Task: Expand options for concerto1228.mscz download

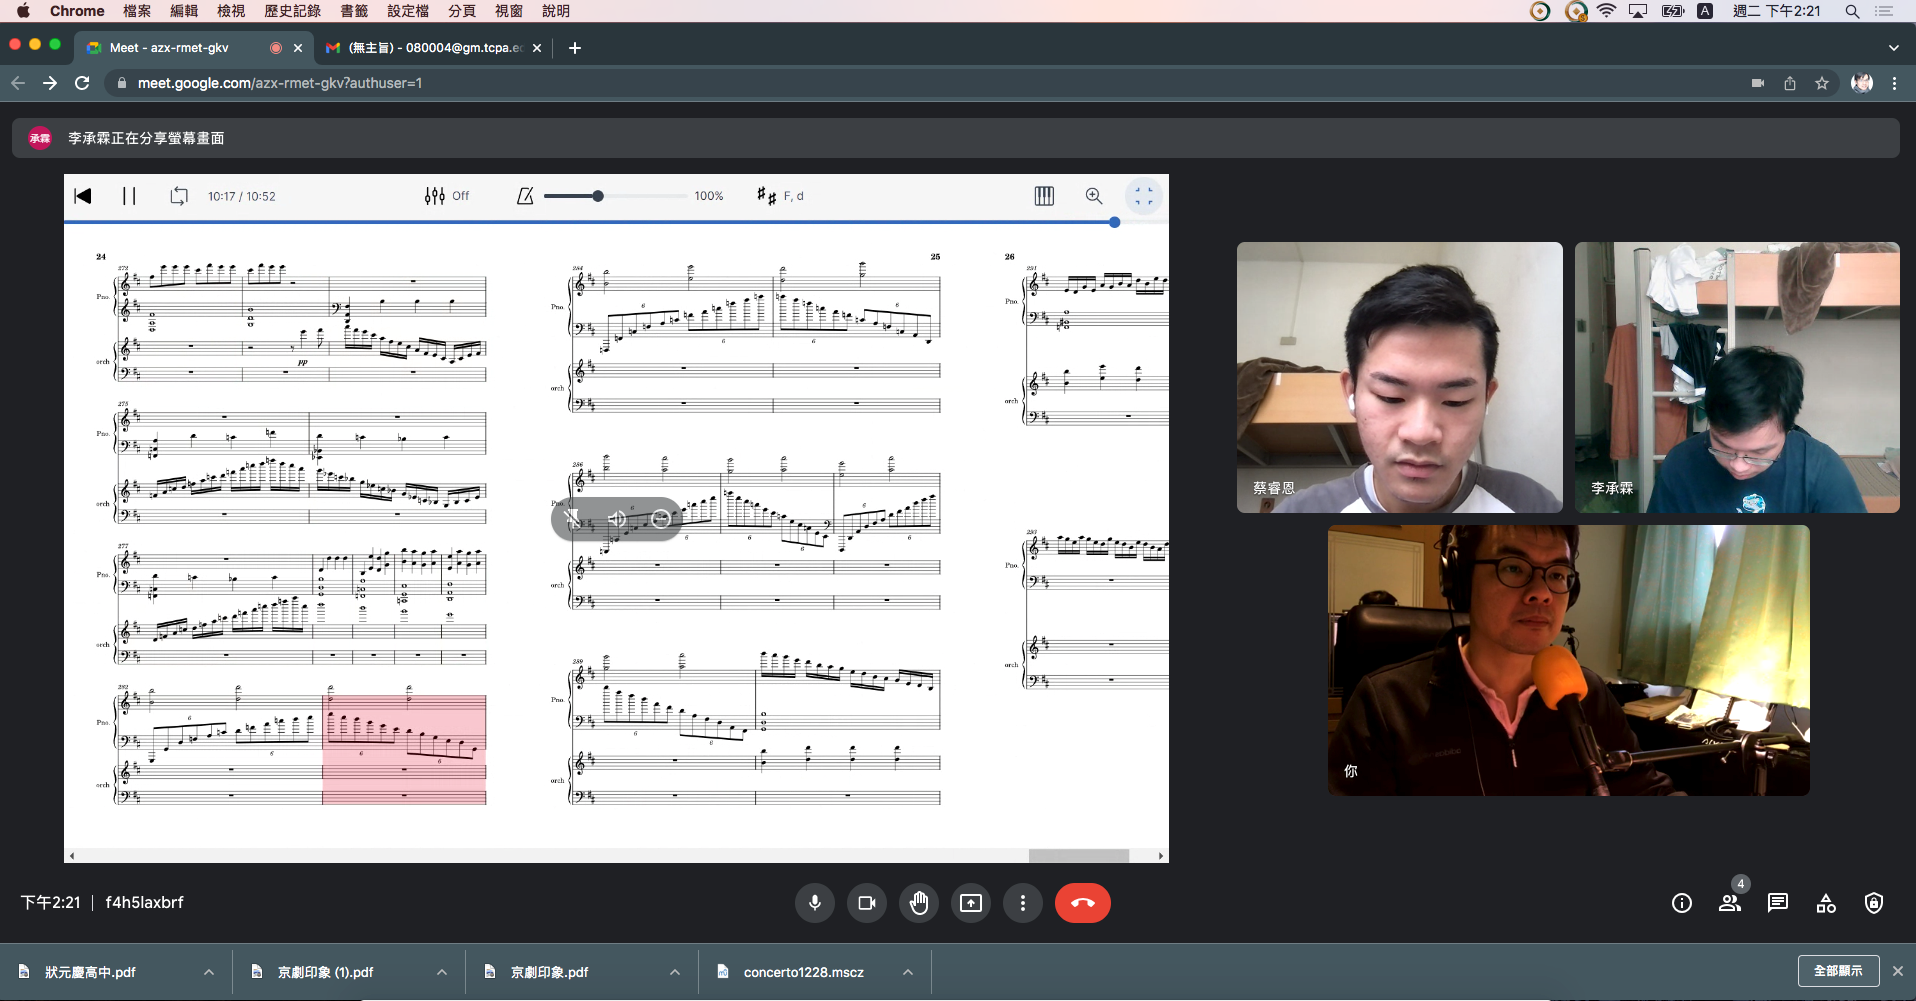Action: [908, 972]
